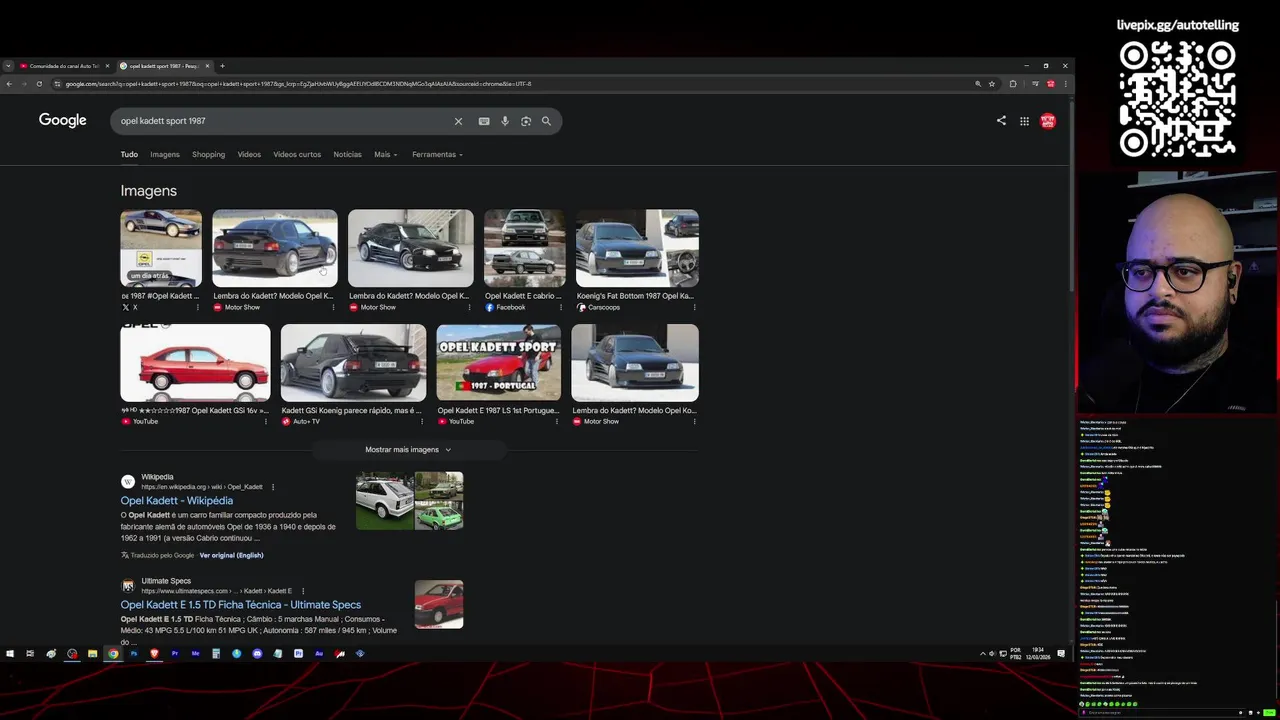
Task: Launch Premiere Pro from the taskbar
Action: [175, 654]
